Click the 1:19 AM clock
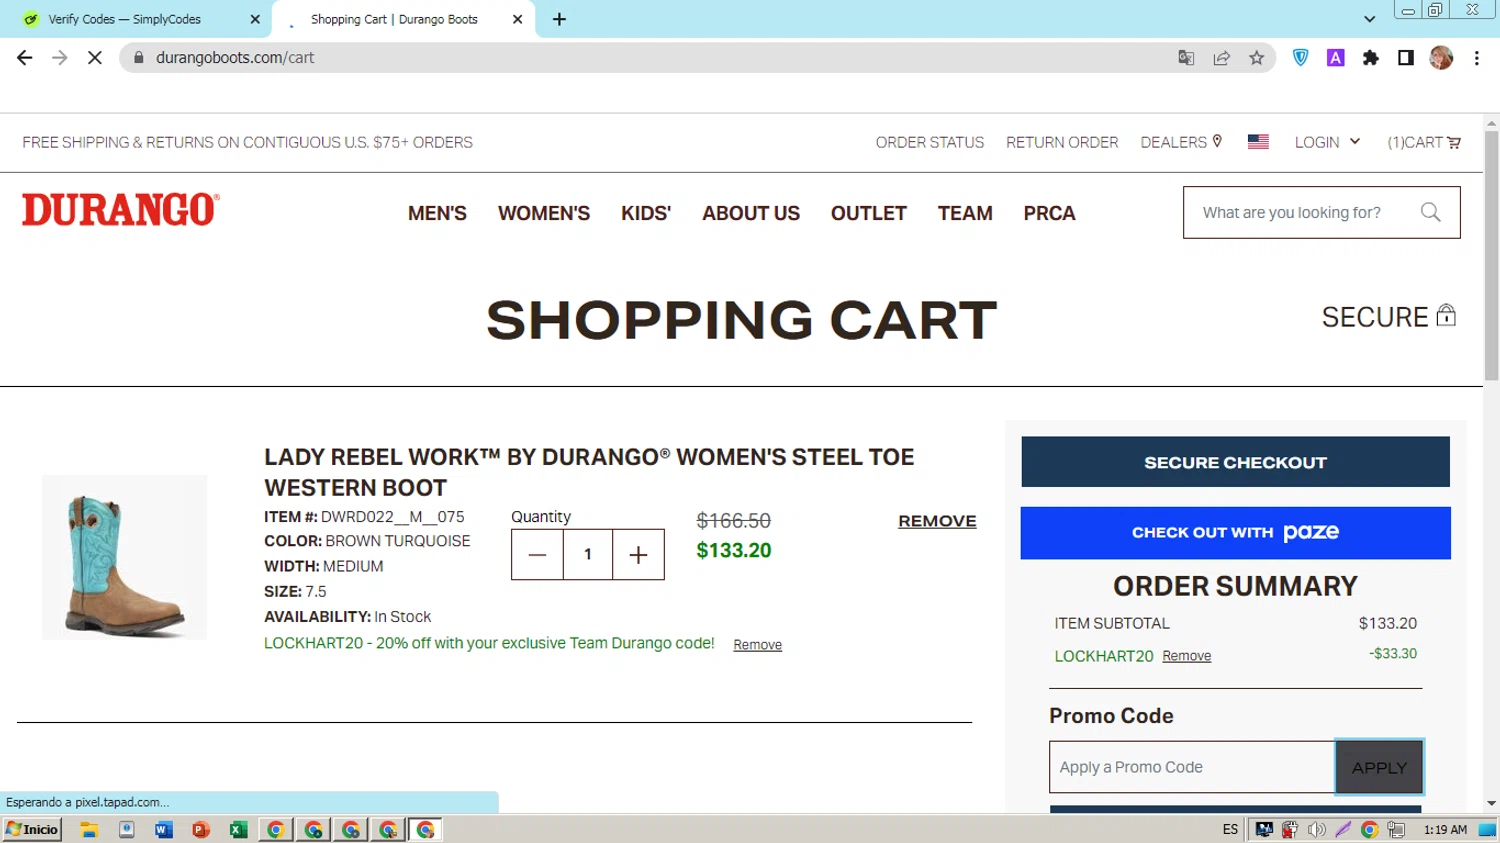 pos(1445,829)
